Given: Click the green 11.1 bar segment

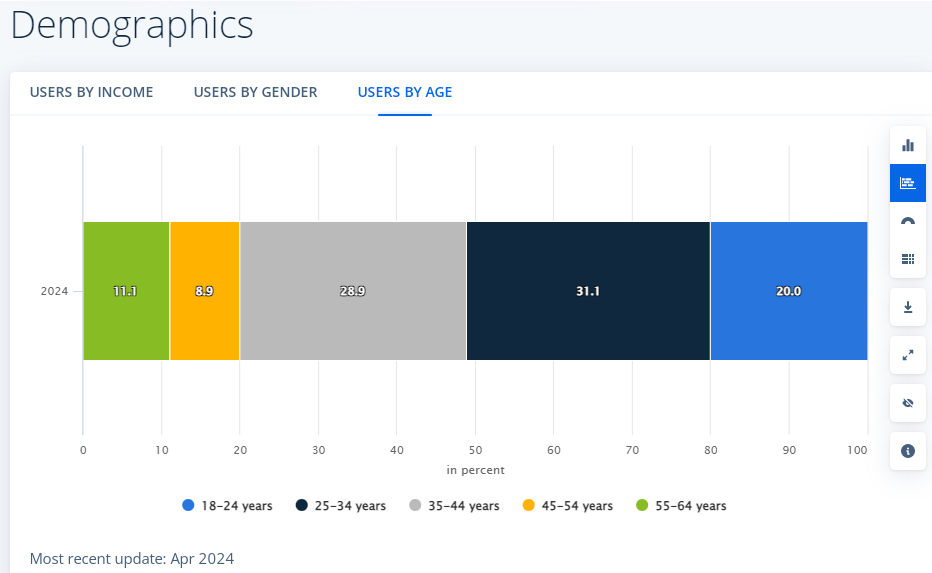Looking at the screenshot, I should [x=126, y=291].
